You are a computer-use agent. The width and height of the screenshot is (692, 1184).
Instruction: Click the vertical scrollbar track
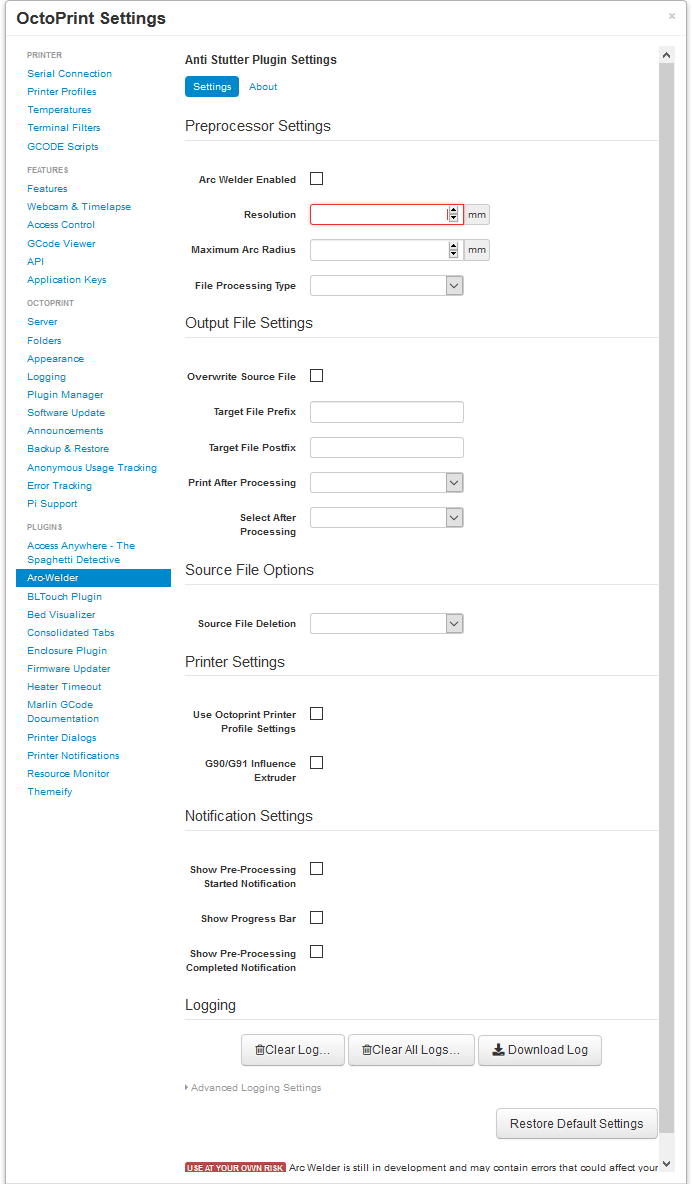pyautogui.click(x=666, y=604)
